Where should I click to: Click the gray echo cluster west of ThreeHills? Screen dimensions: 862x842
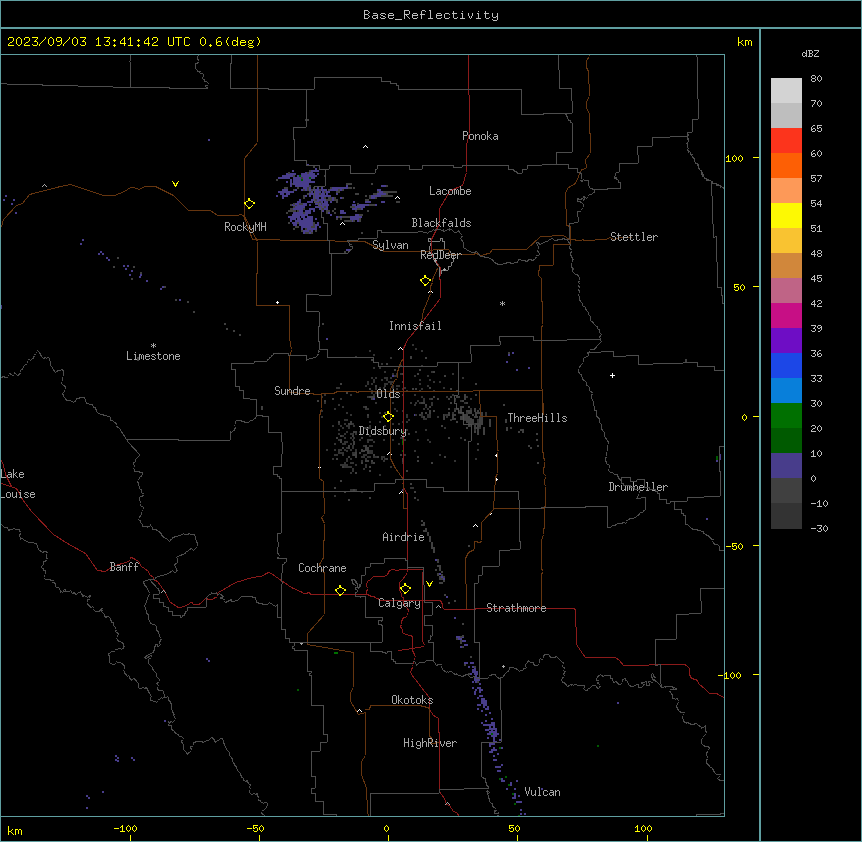471,419
